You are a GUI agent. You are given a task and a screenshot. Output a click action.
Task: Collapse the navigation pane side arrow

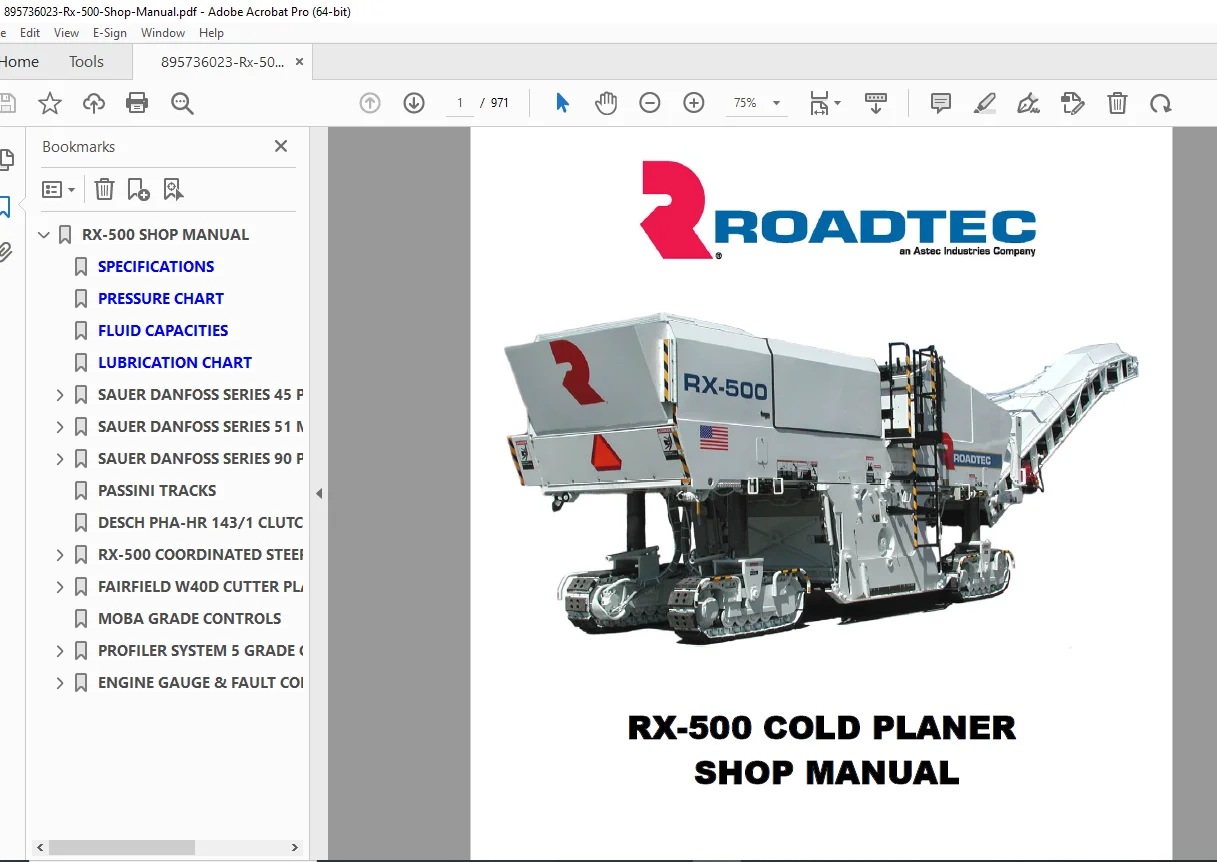point(319,493)
